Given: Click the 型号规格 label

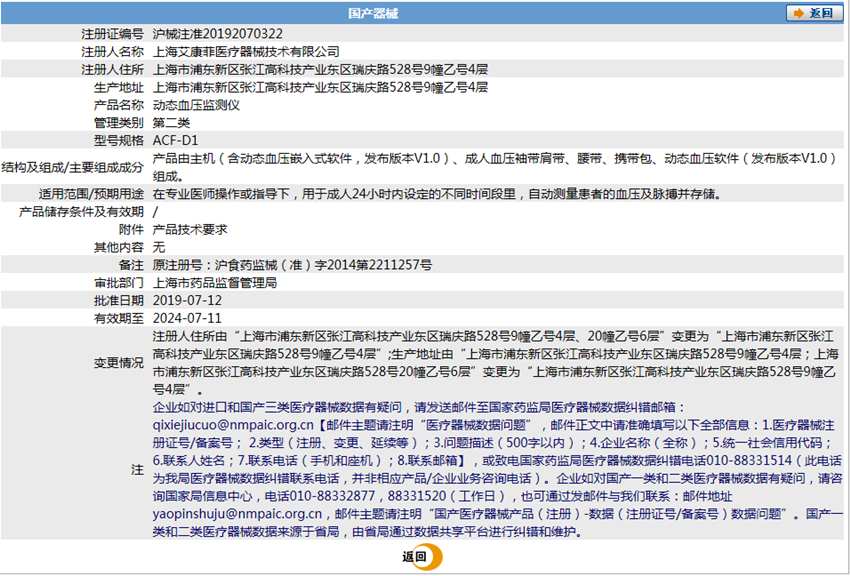Looking at the screenshot, I should point(118,141).
